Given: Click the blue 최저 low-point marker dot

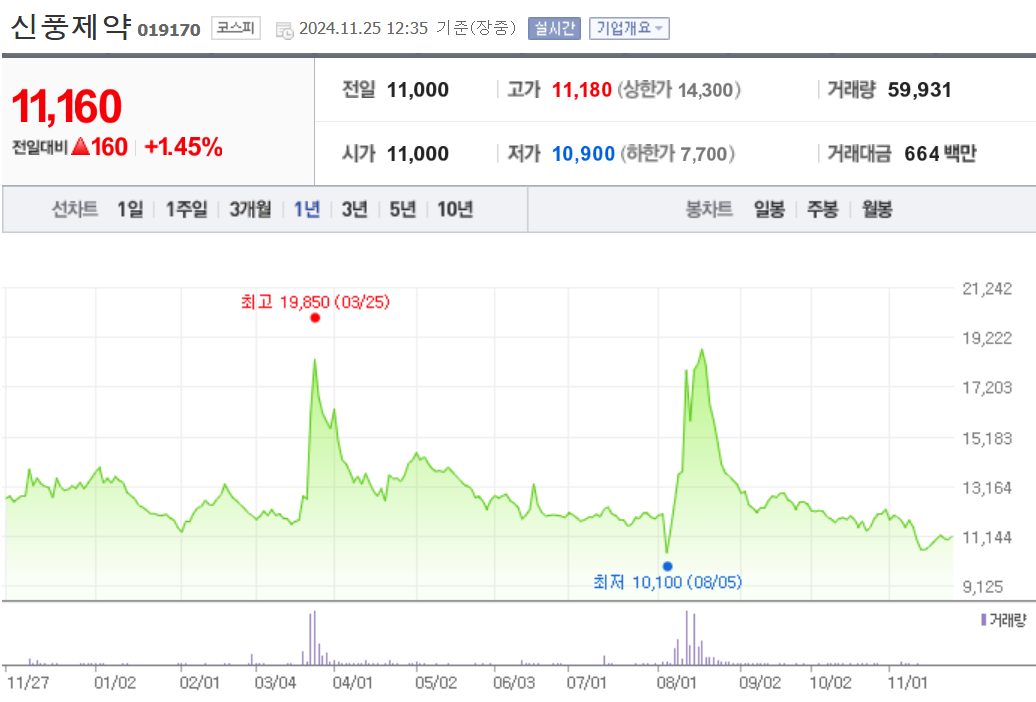Looking at the screenshot, I should (x=667, y=566).
